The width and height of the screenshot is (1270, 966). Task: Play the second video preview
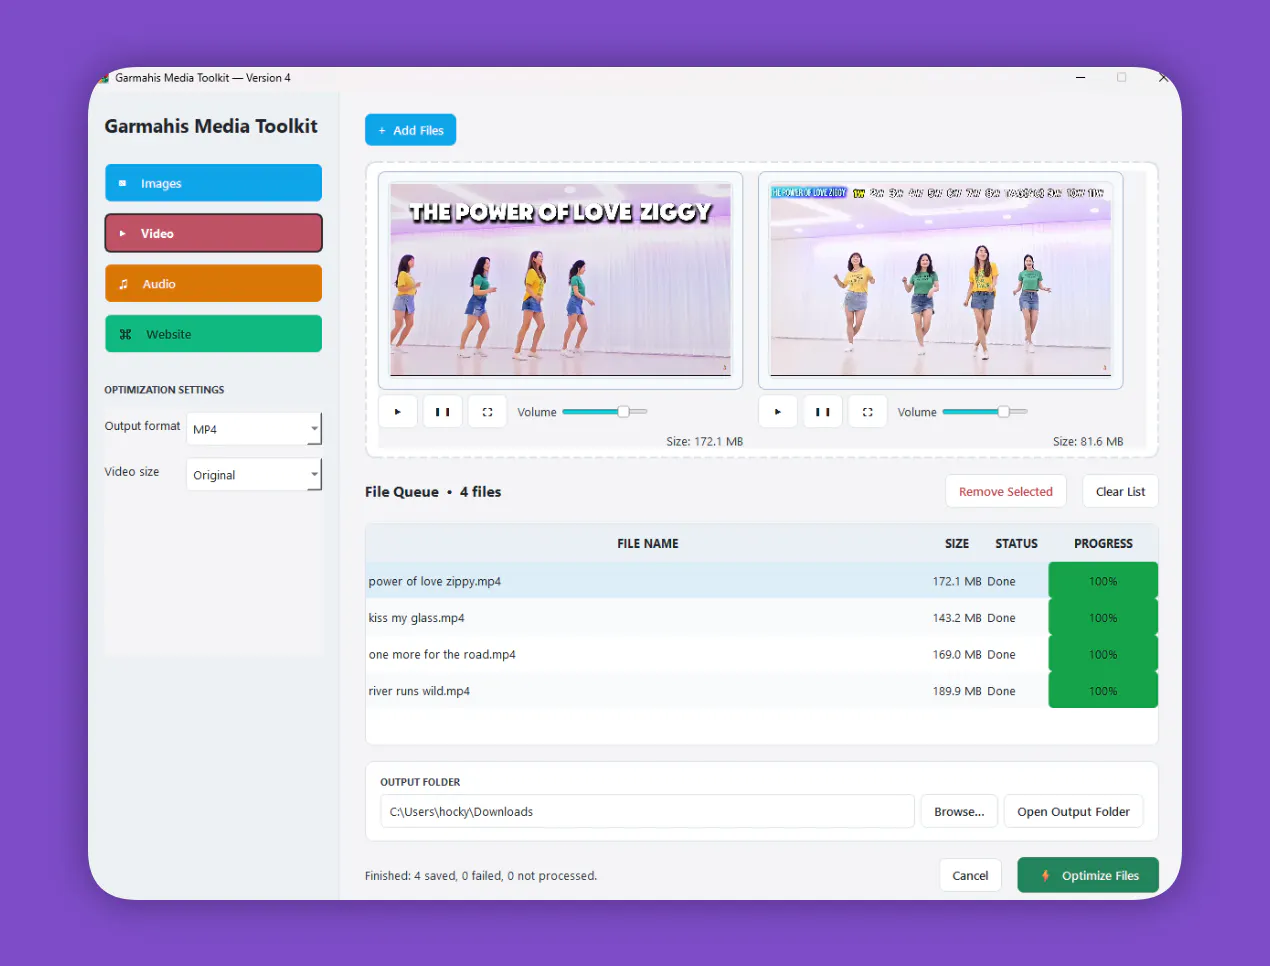pos(778,412)
